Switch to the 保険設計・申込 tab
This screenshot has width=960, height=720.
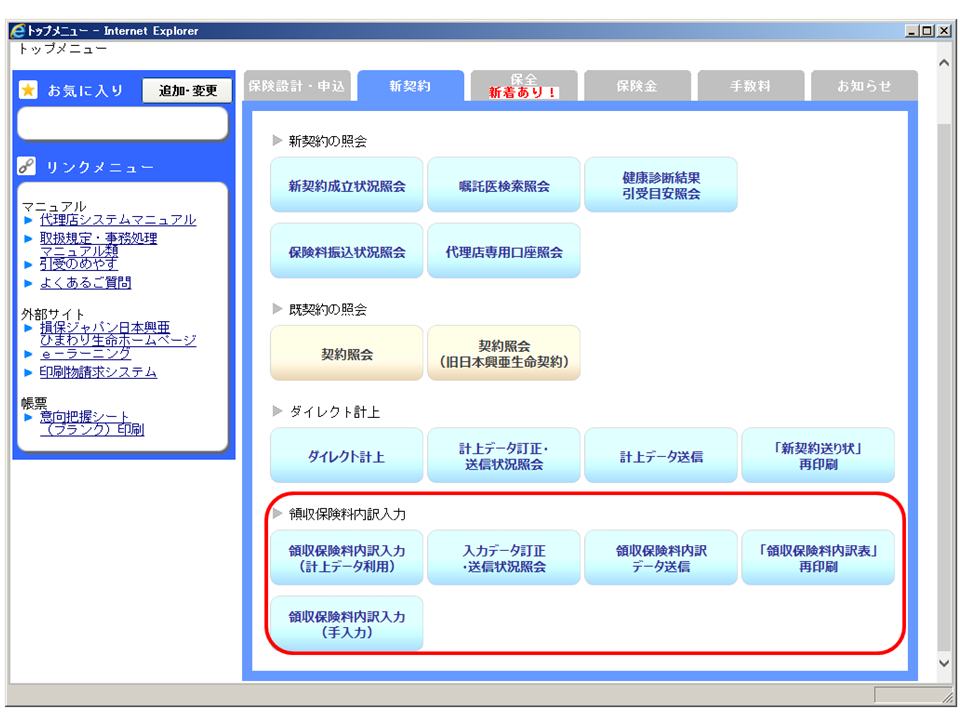coord(296,87)
